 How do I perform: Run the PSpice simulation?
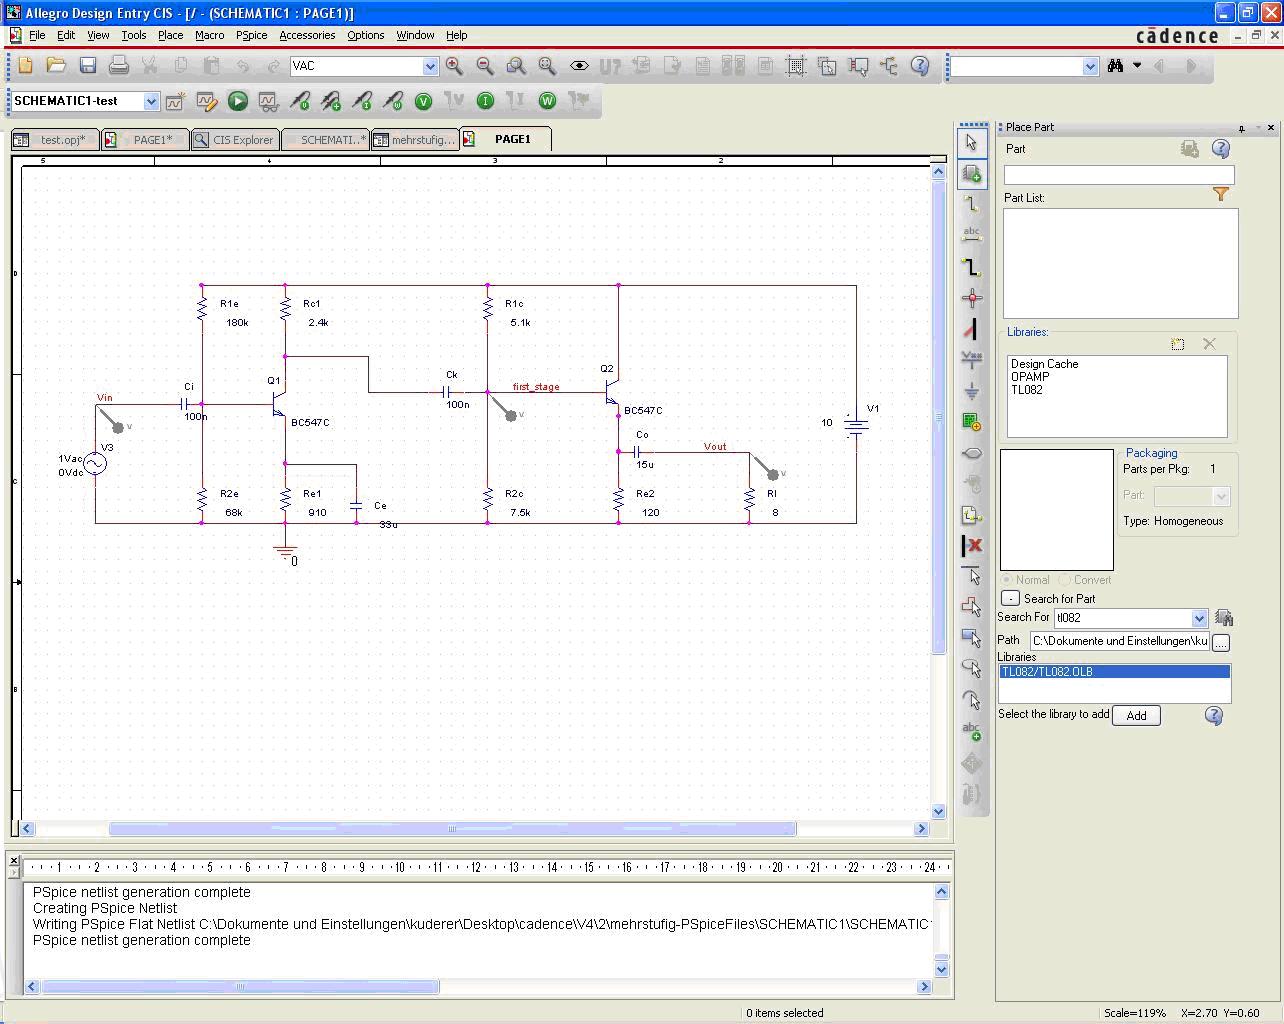[237, 101]
